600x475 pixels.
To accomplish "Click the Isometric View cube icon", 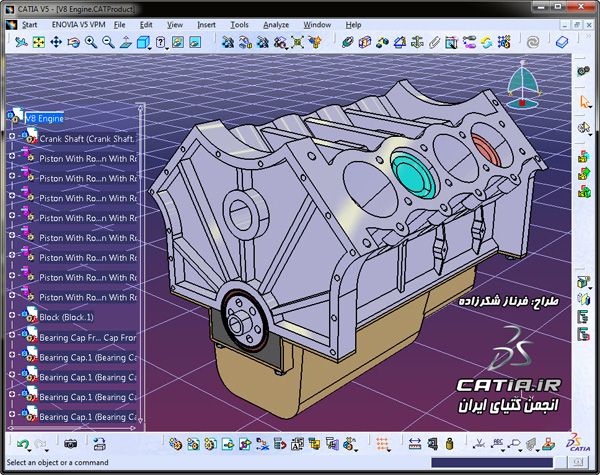I will coord(143,42).
